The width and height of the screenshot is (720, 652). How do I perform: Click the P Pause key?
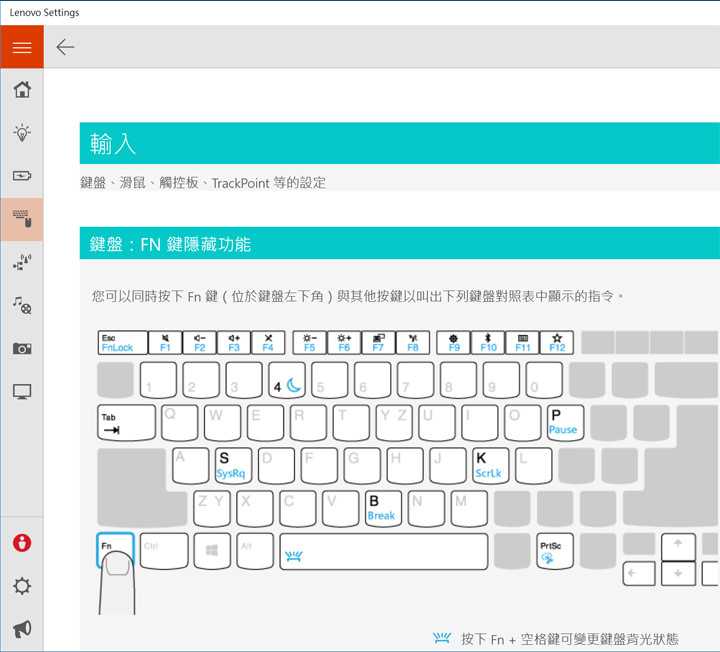coord(564,422)
